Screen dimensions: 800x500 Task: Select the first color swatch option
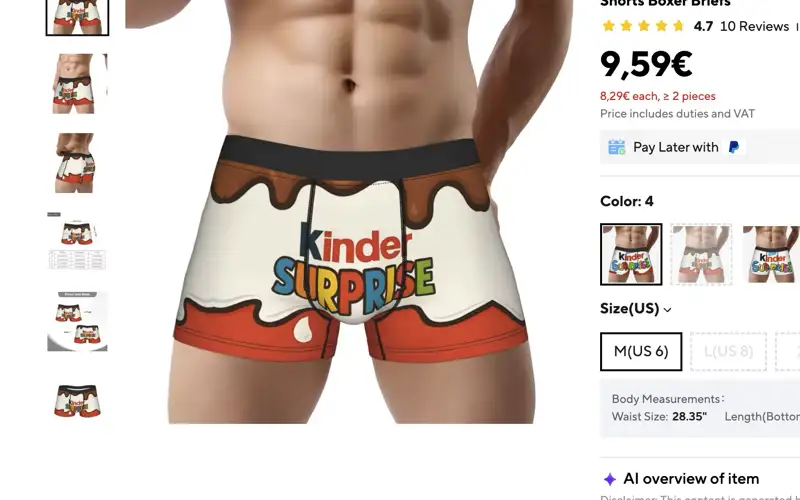[631, 254]
